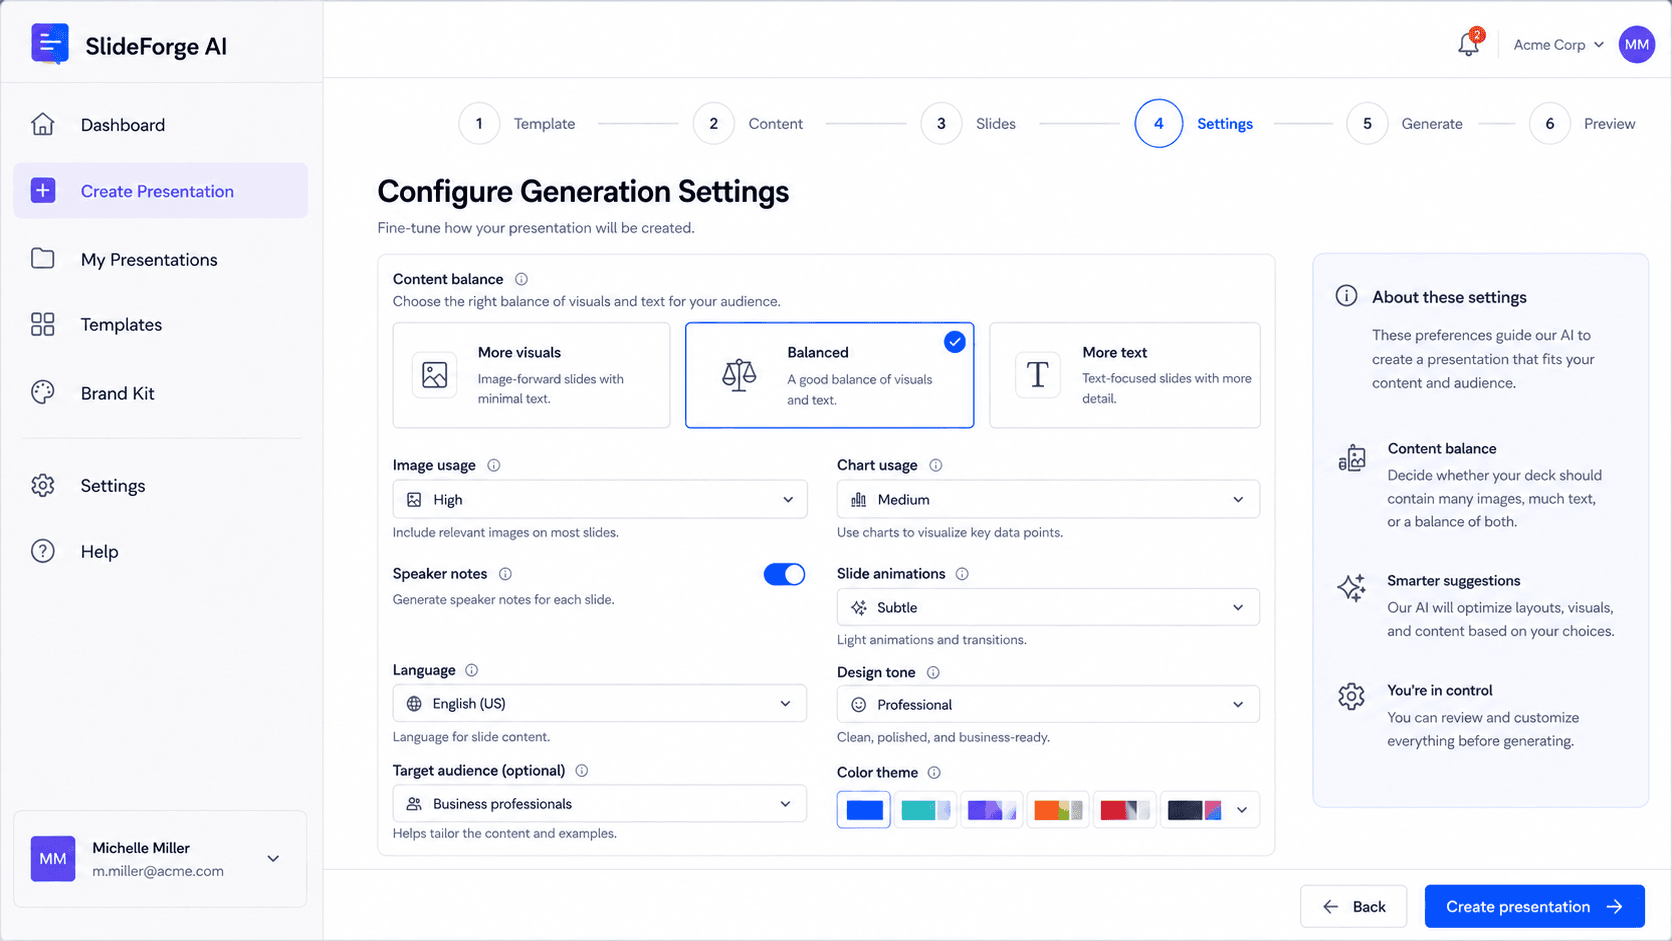The width and height of the screenshot is (1672, 941).
Task: Click the SlideForge AI logo icon
Action: pyautogui.click(x=50, y=45)
